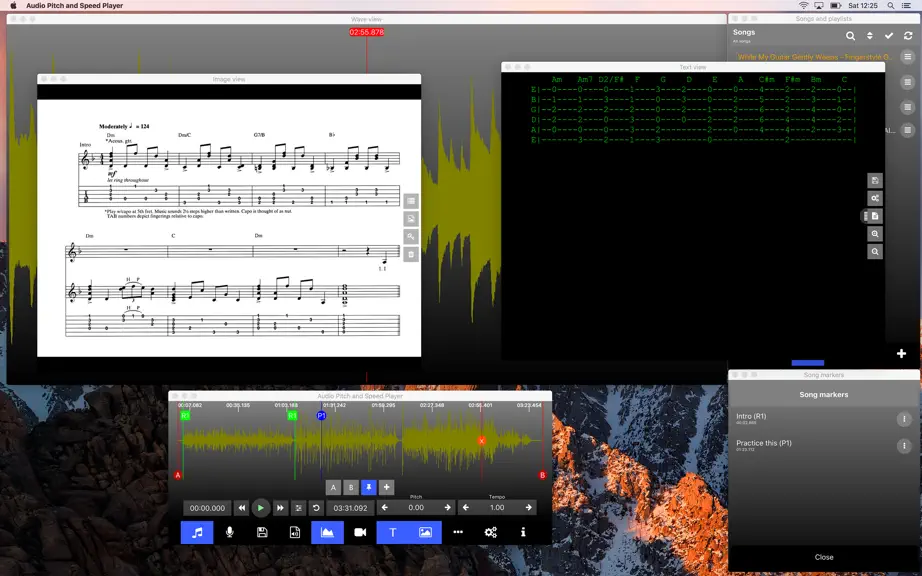Open options for Practice this (P1) marker
Viewport: 922px width, 576px height.
pos(904,446)
